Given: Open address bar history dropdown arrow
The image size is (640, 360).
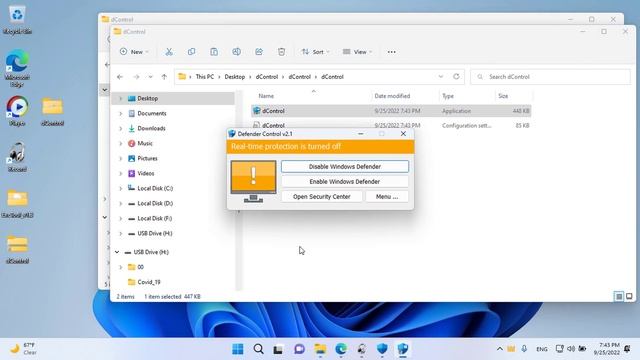Looking at the screenshot, I should [441, 77].
